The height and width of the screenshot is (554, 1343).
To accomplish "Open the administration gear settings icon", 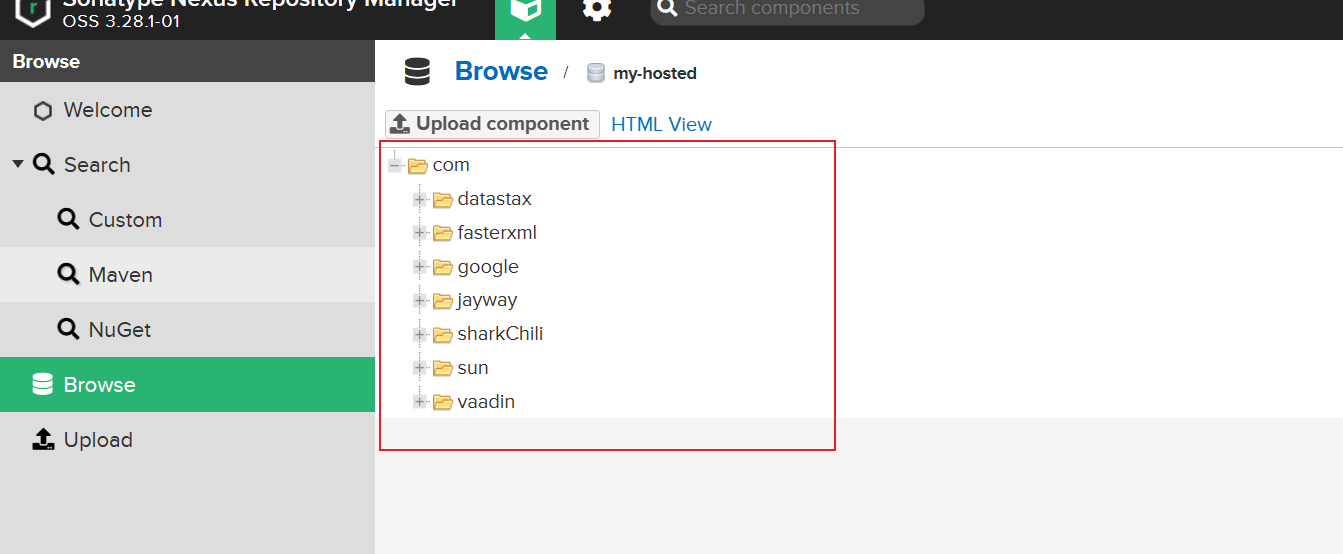I will (x=597, y=10).
